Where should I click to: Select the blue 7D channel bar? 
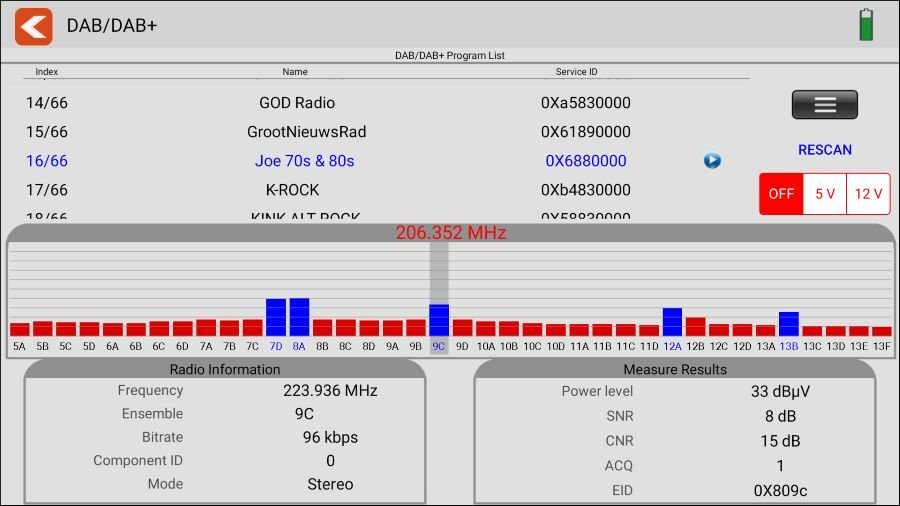(x=276, y=318)
